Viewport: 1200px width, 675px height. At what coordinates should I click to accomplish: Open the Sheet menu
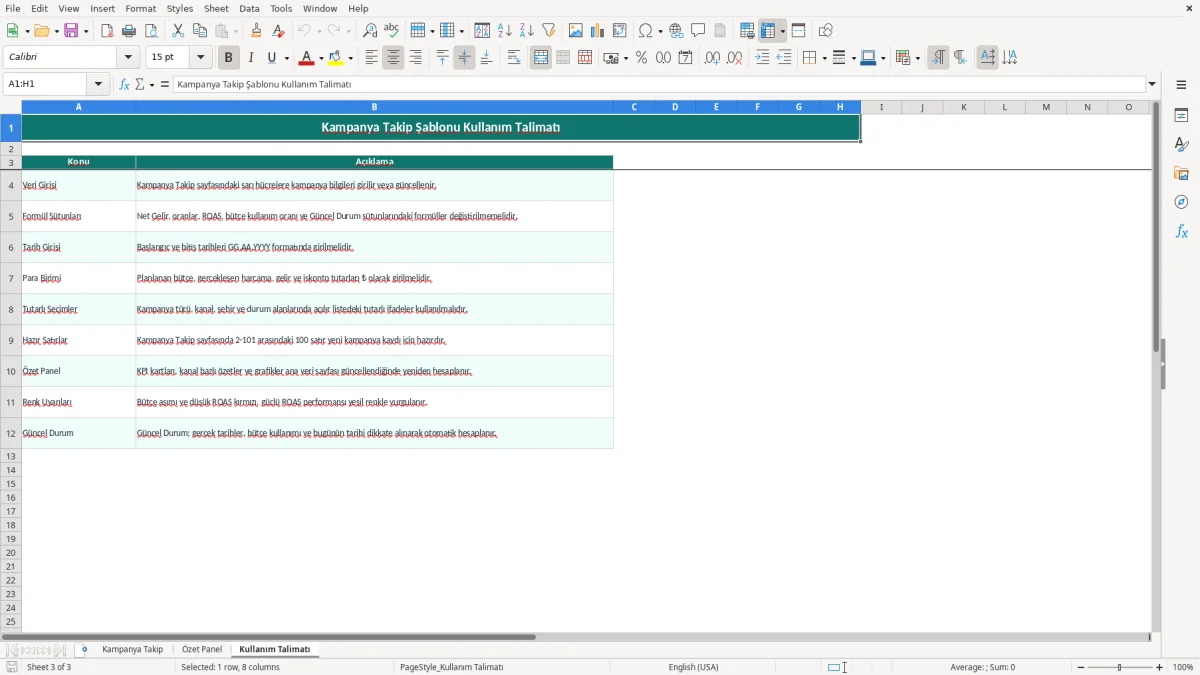click(216, 8)
